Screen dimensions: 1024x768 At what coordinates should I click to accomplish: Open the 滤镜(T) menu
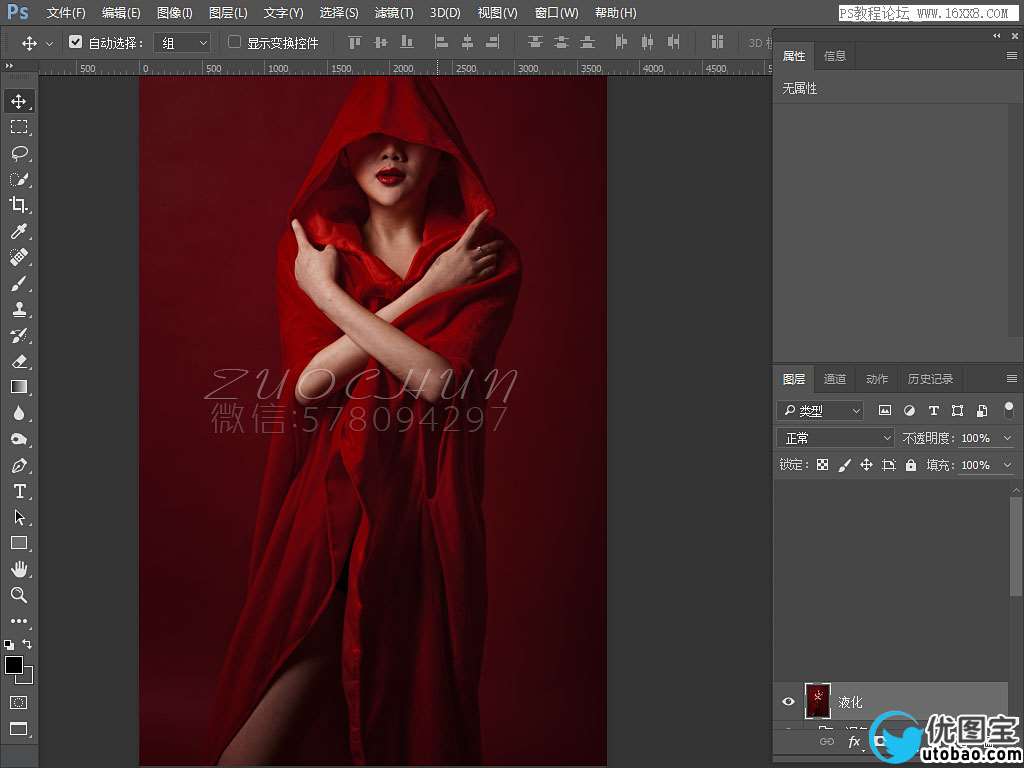tap(393, 13)
